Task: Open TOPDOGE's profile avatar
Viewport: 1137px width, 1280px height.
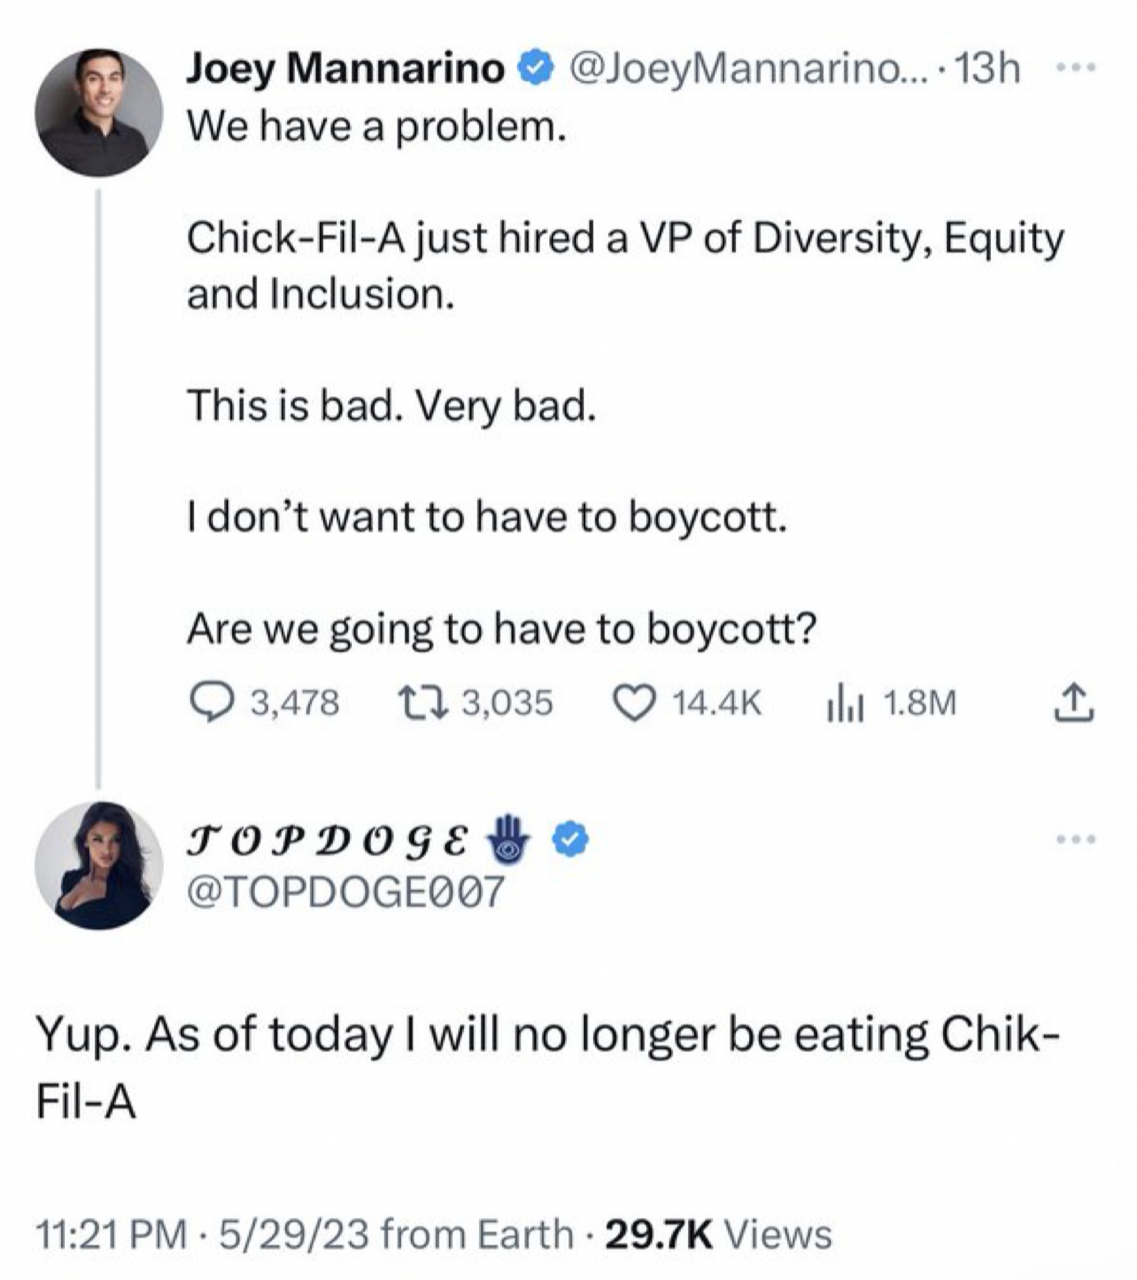Action: 98,865
